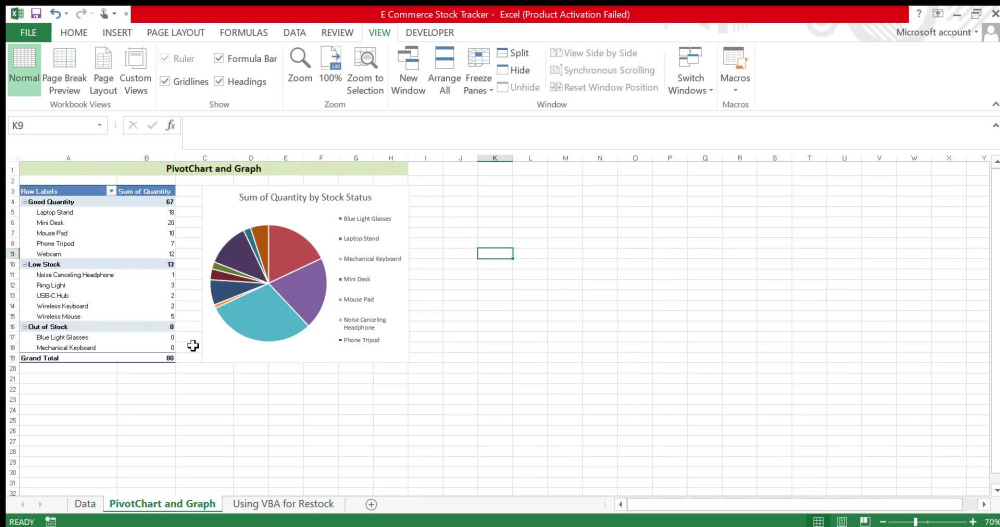The width and height of the screenshot is (1000, 527).
Task: Click the zoom in plus button
Action: pyautogui.click(x=973, y=522)
